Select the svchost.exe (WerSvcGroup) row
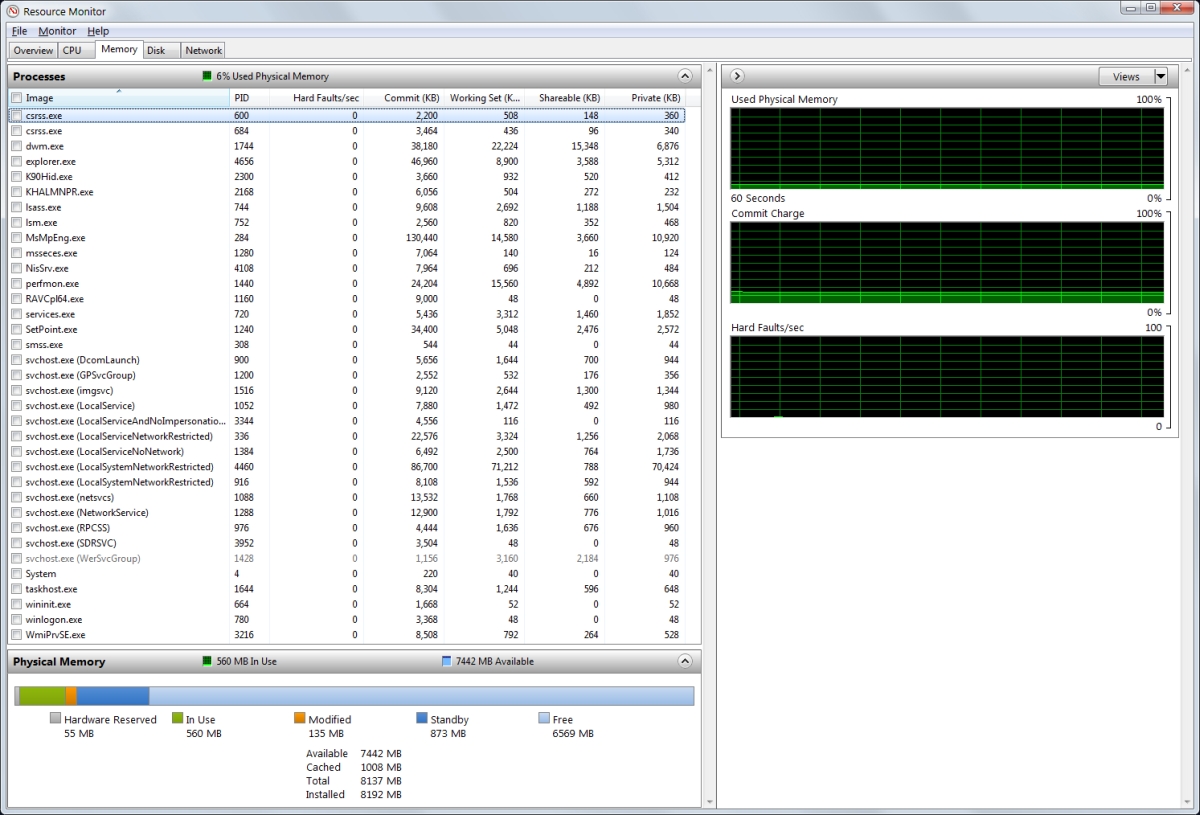1200x815 pixels. 347,558
